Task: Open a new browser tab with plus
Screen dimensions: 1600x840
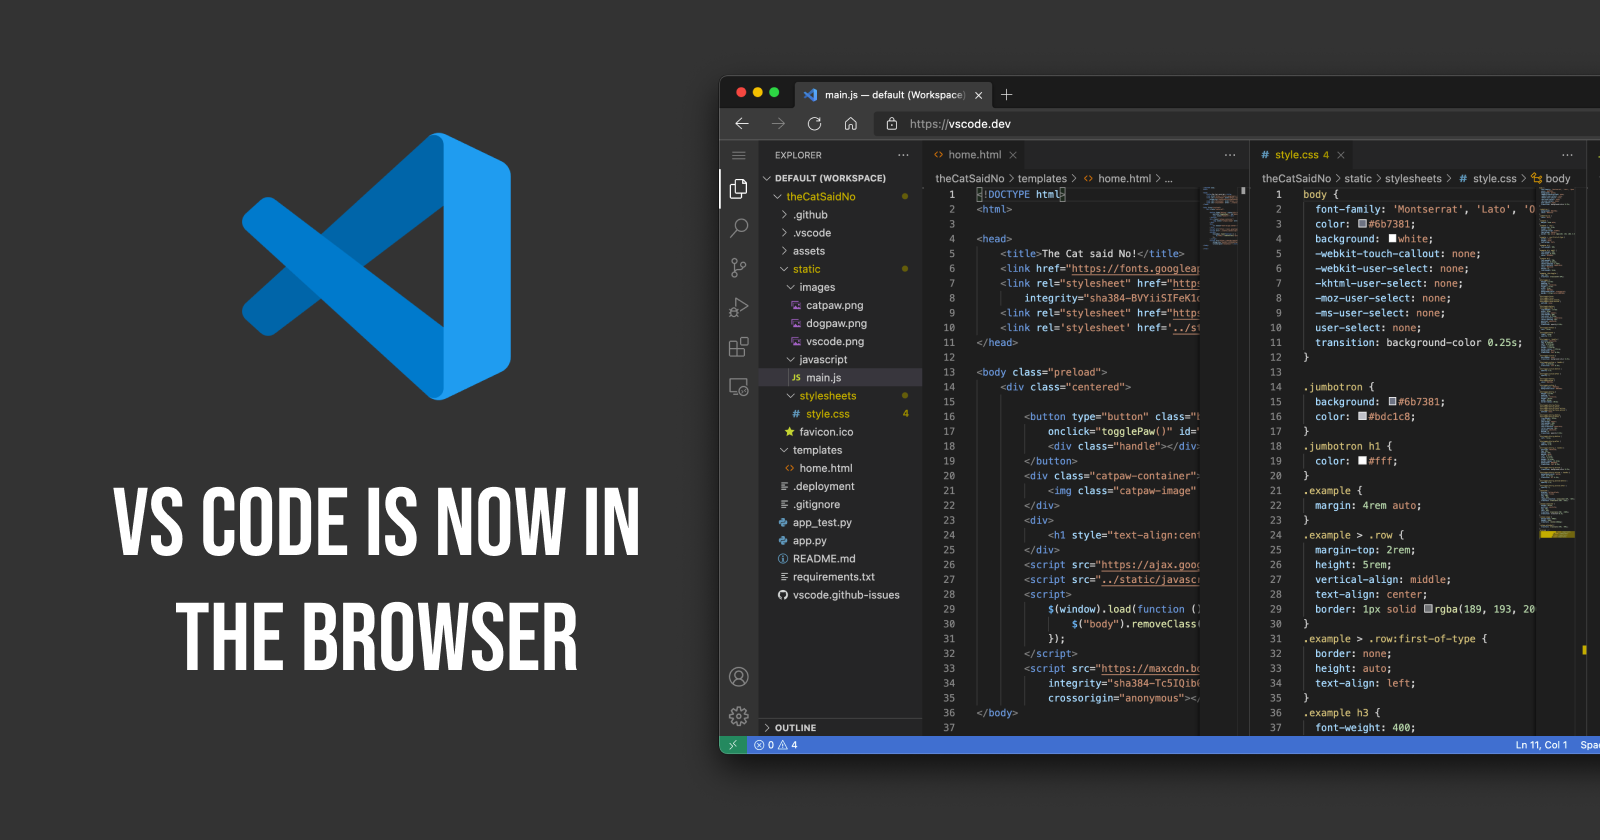Action: tap(1007, 95)
